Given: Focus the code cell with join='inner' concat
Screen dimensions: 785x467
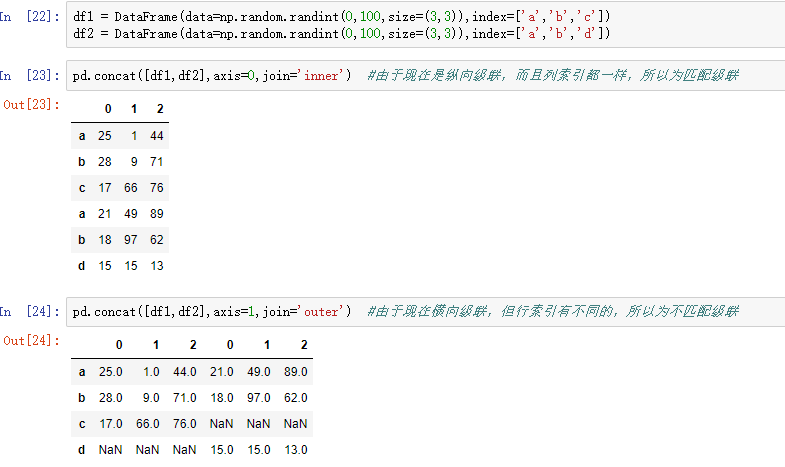Looking at the screenshot, I should (x=426, y=76).
